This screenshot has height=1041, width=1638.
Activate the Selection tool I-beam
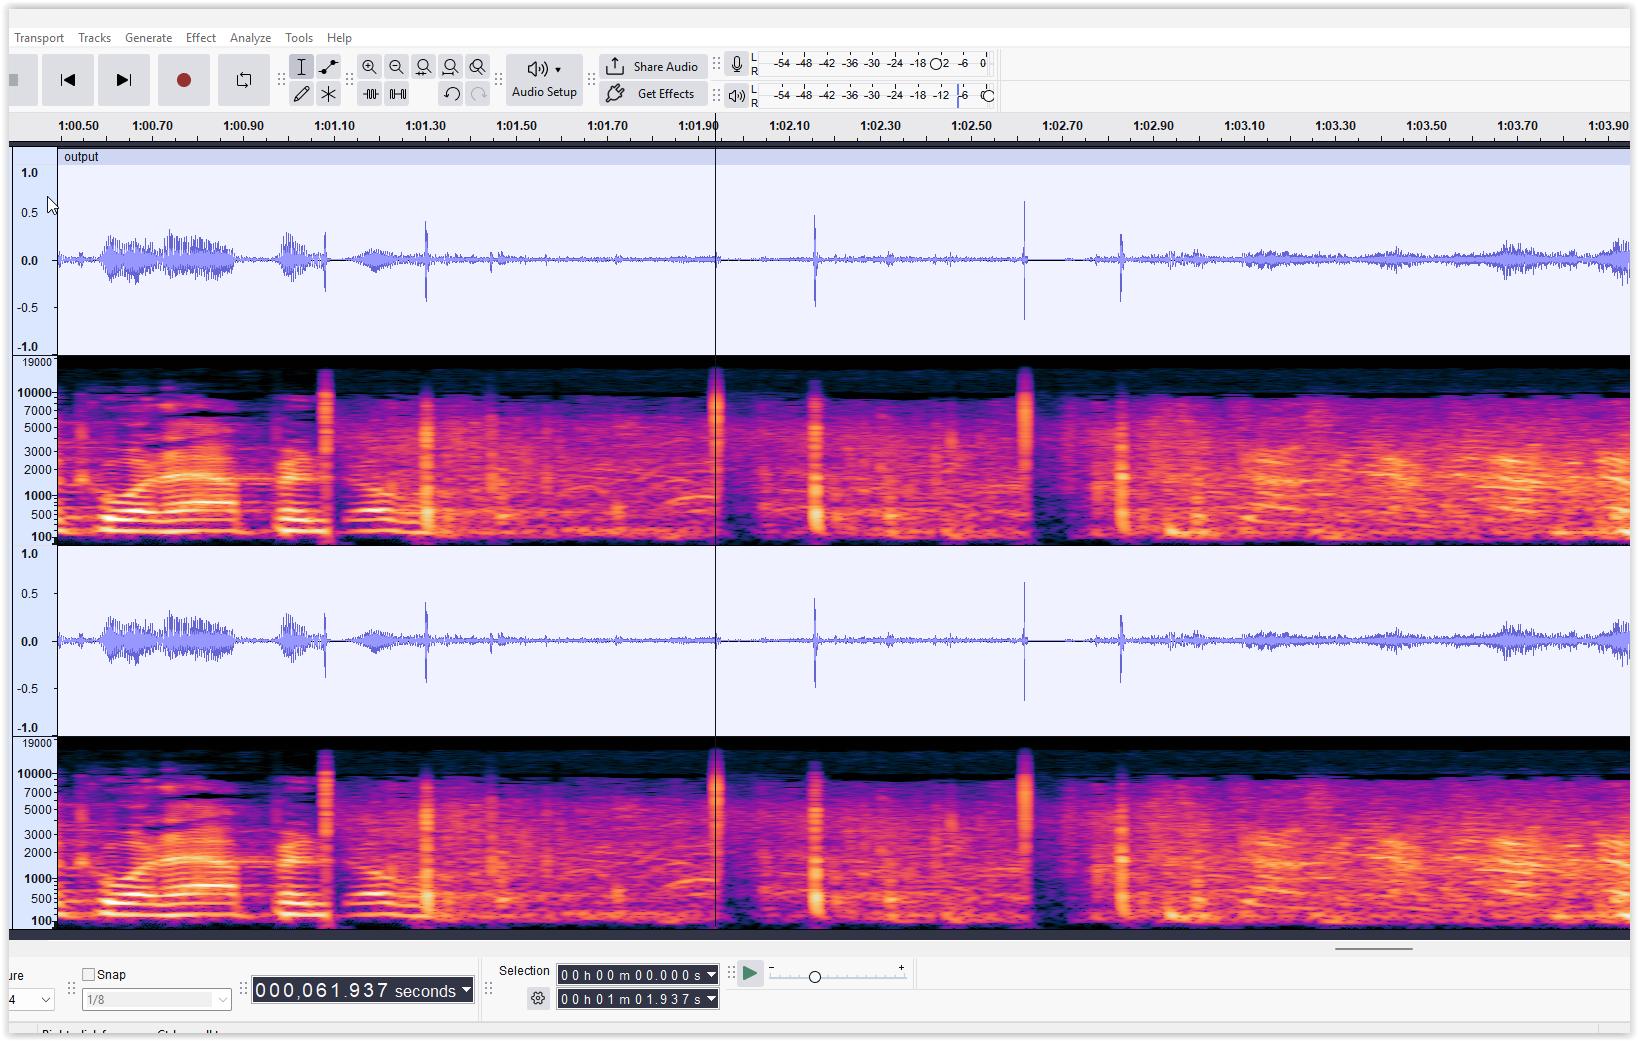[301, 67]
